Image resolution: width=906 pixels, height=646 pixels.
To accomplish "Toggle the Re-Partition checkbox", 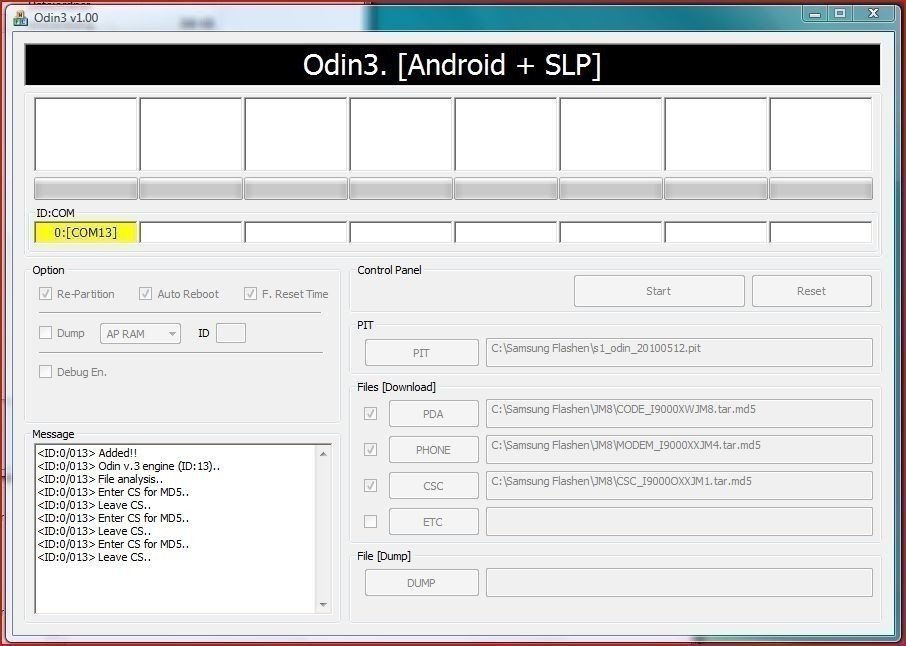I will point(45,294).
